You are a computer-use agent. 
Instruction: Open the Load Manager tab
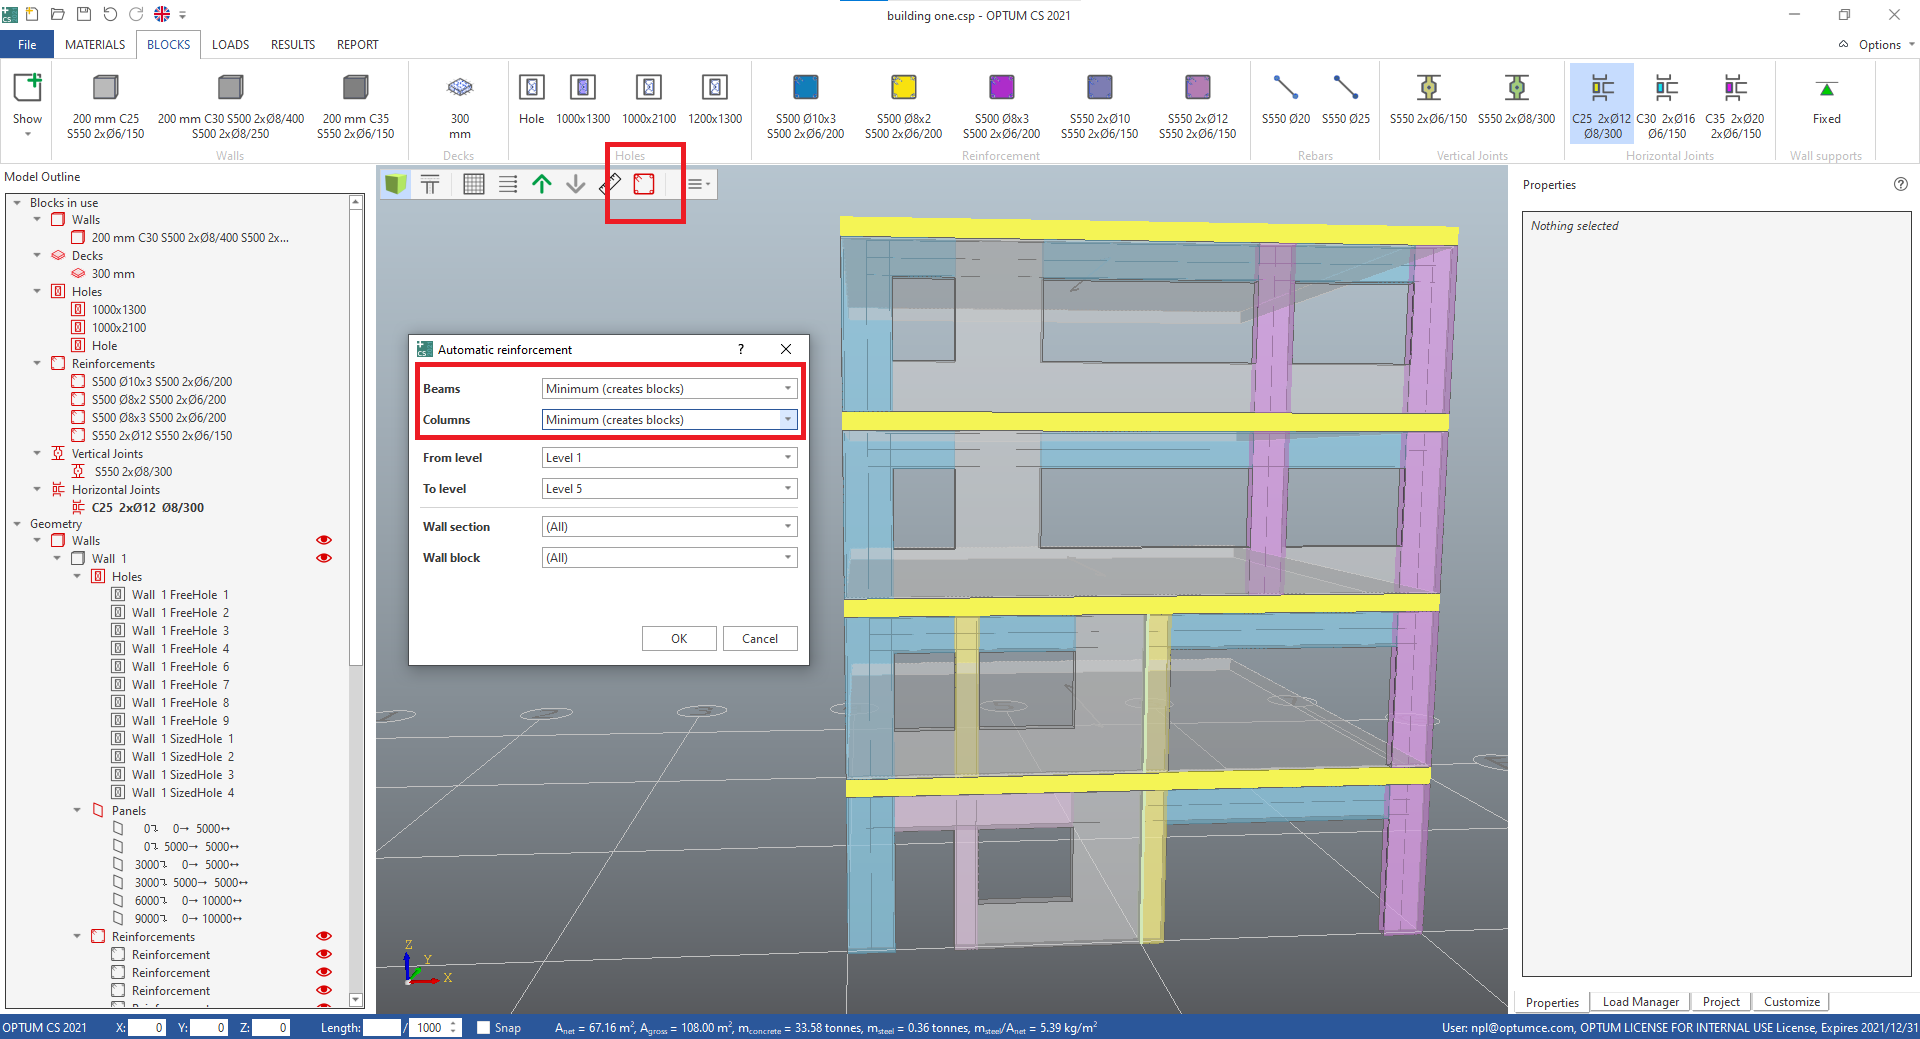pos(1640,1002)
